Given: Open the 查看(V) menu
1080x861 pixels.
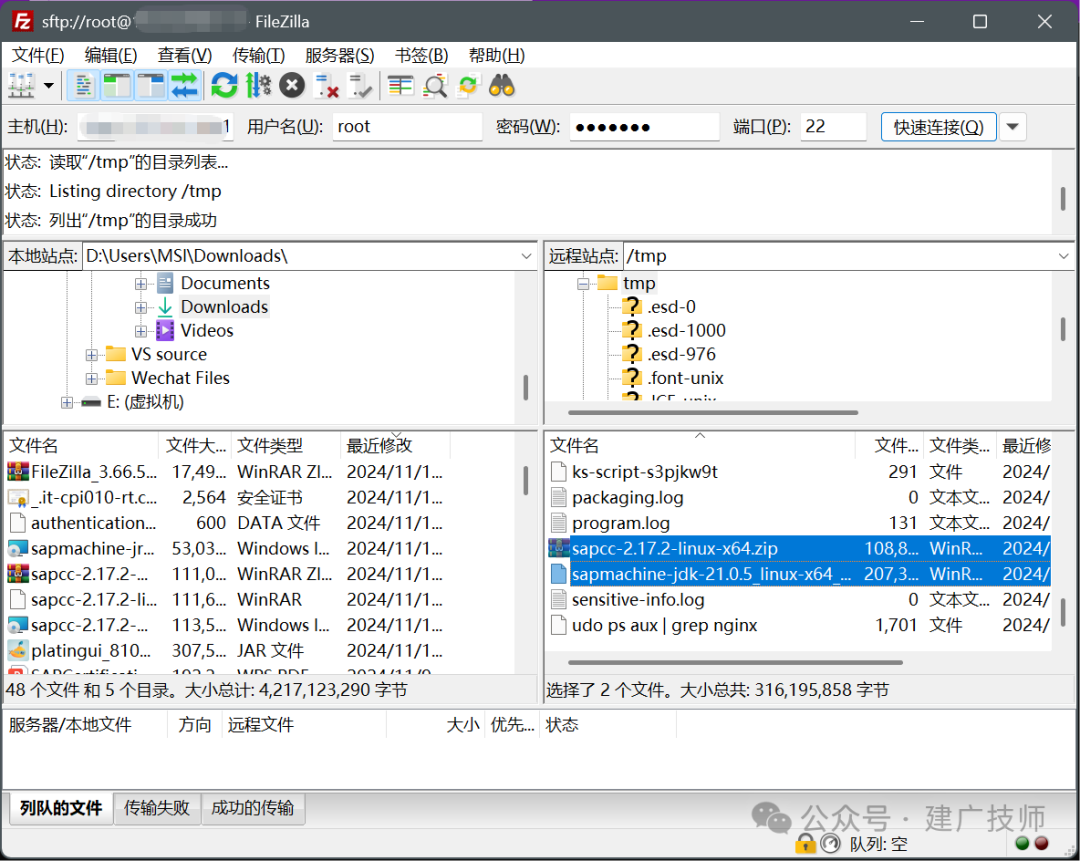Looking at the screenshot, I should [x=184, y=55].
